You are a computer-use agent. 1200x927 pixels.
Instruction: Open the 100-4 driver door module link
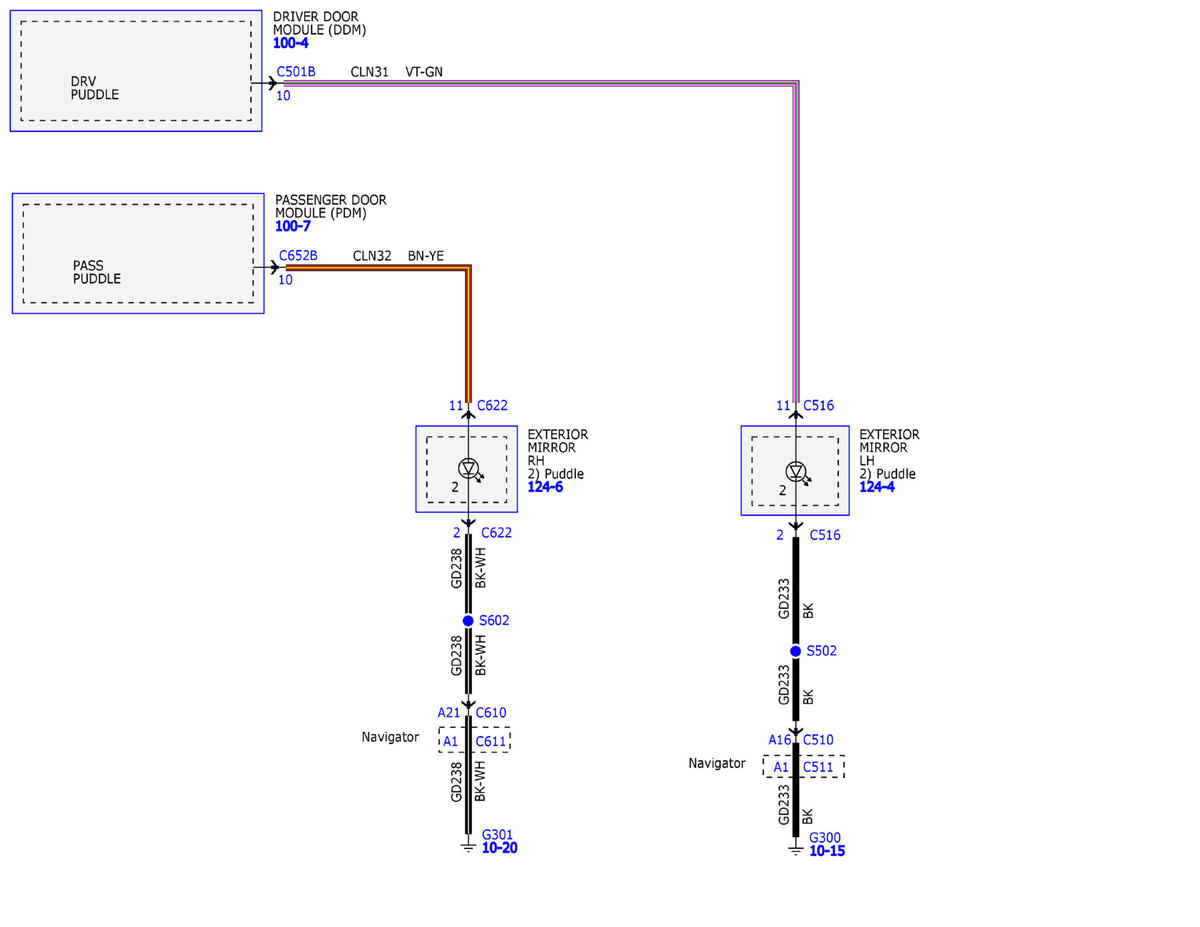291,44
